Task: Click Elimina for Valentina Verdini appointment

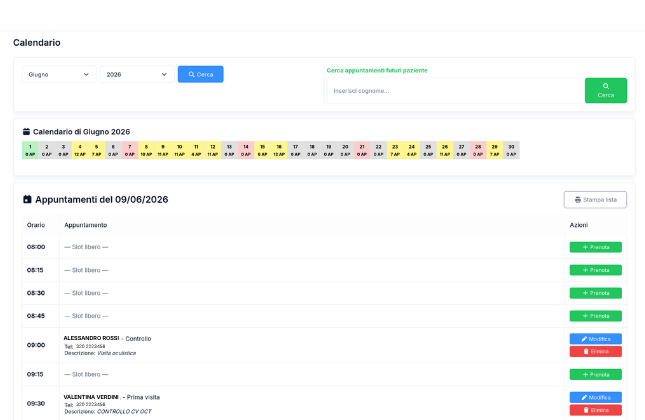Action: point(596,410)
